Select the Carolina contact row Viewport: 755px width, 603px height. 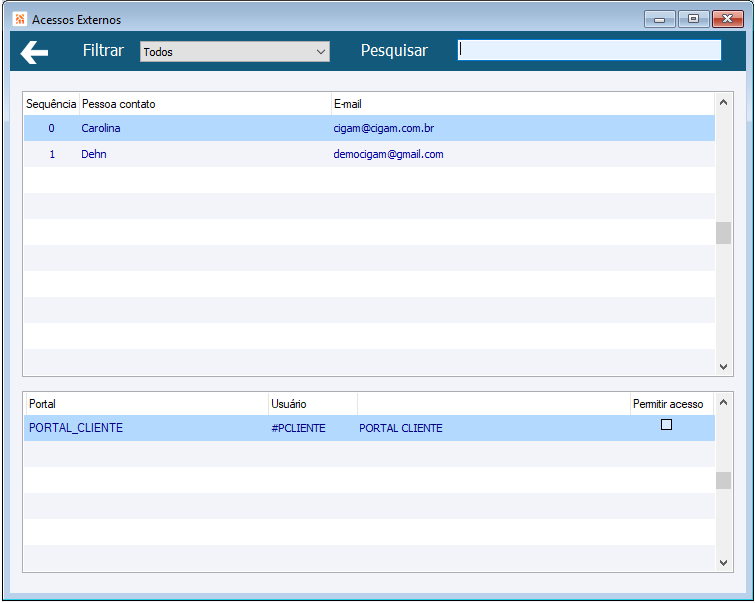pos(369,128)
